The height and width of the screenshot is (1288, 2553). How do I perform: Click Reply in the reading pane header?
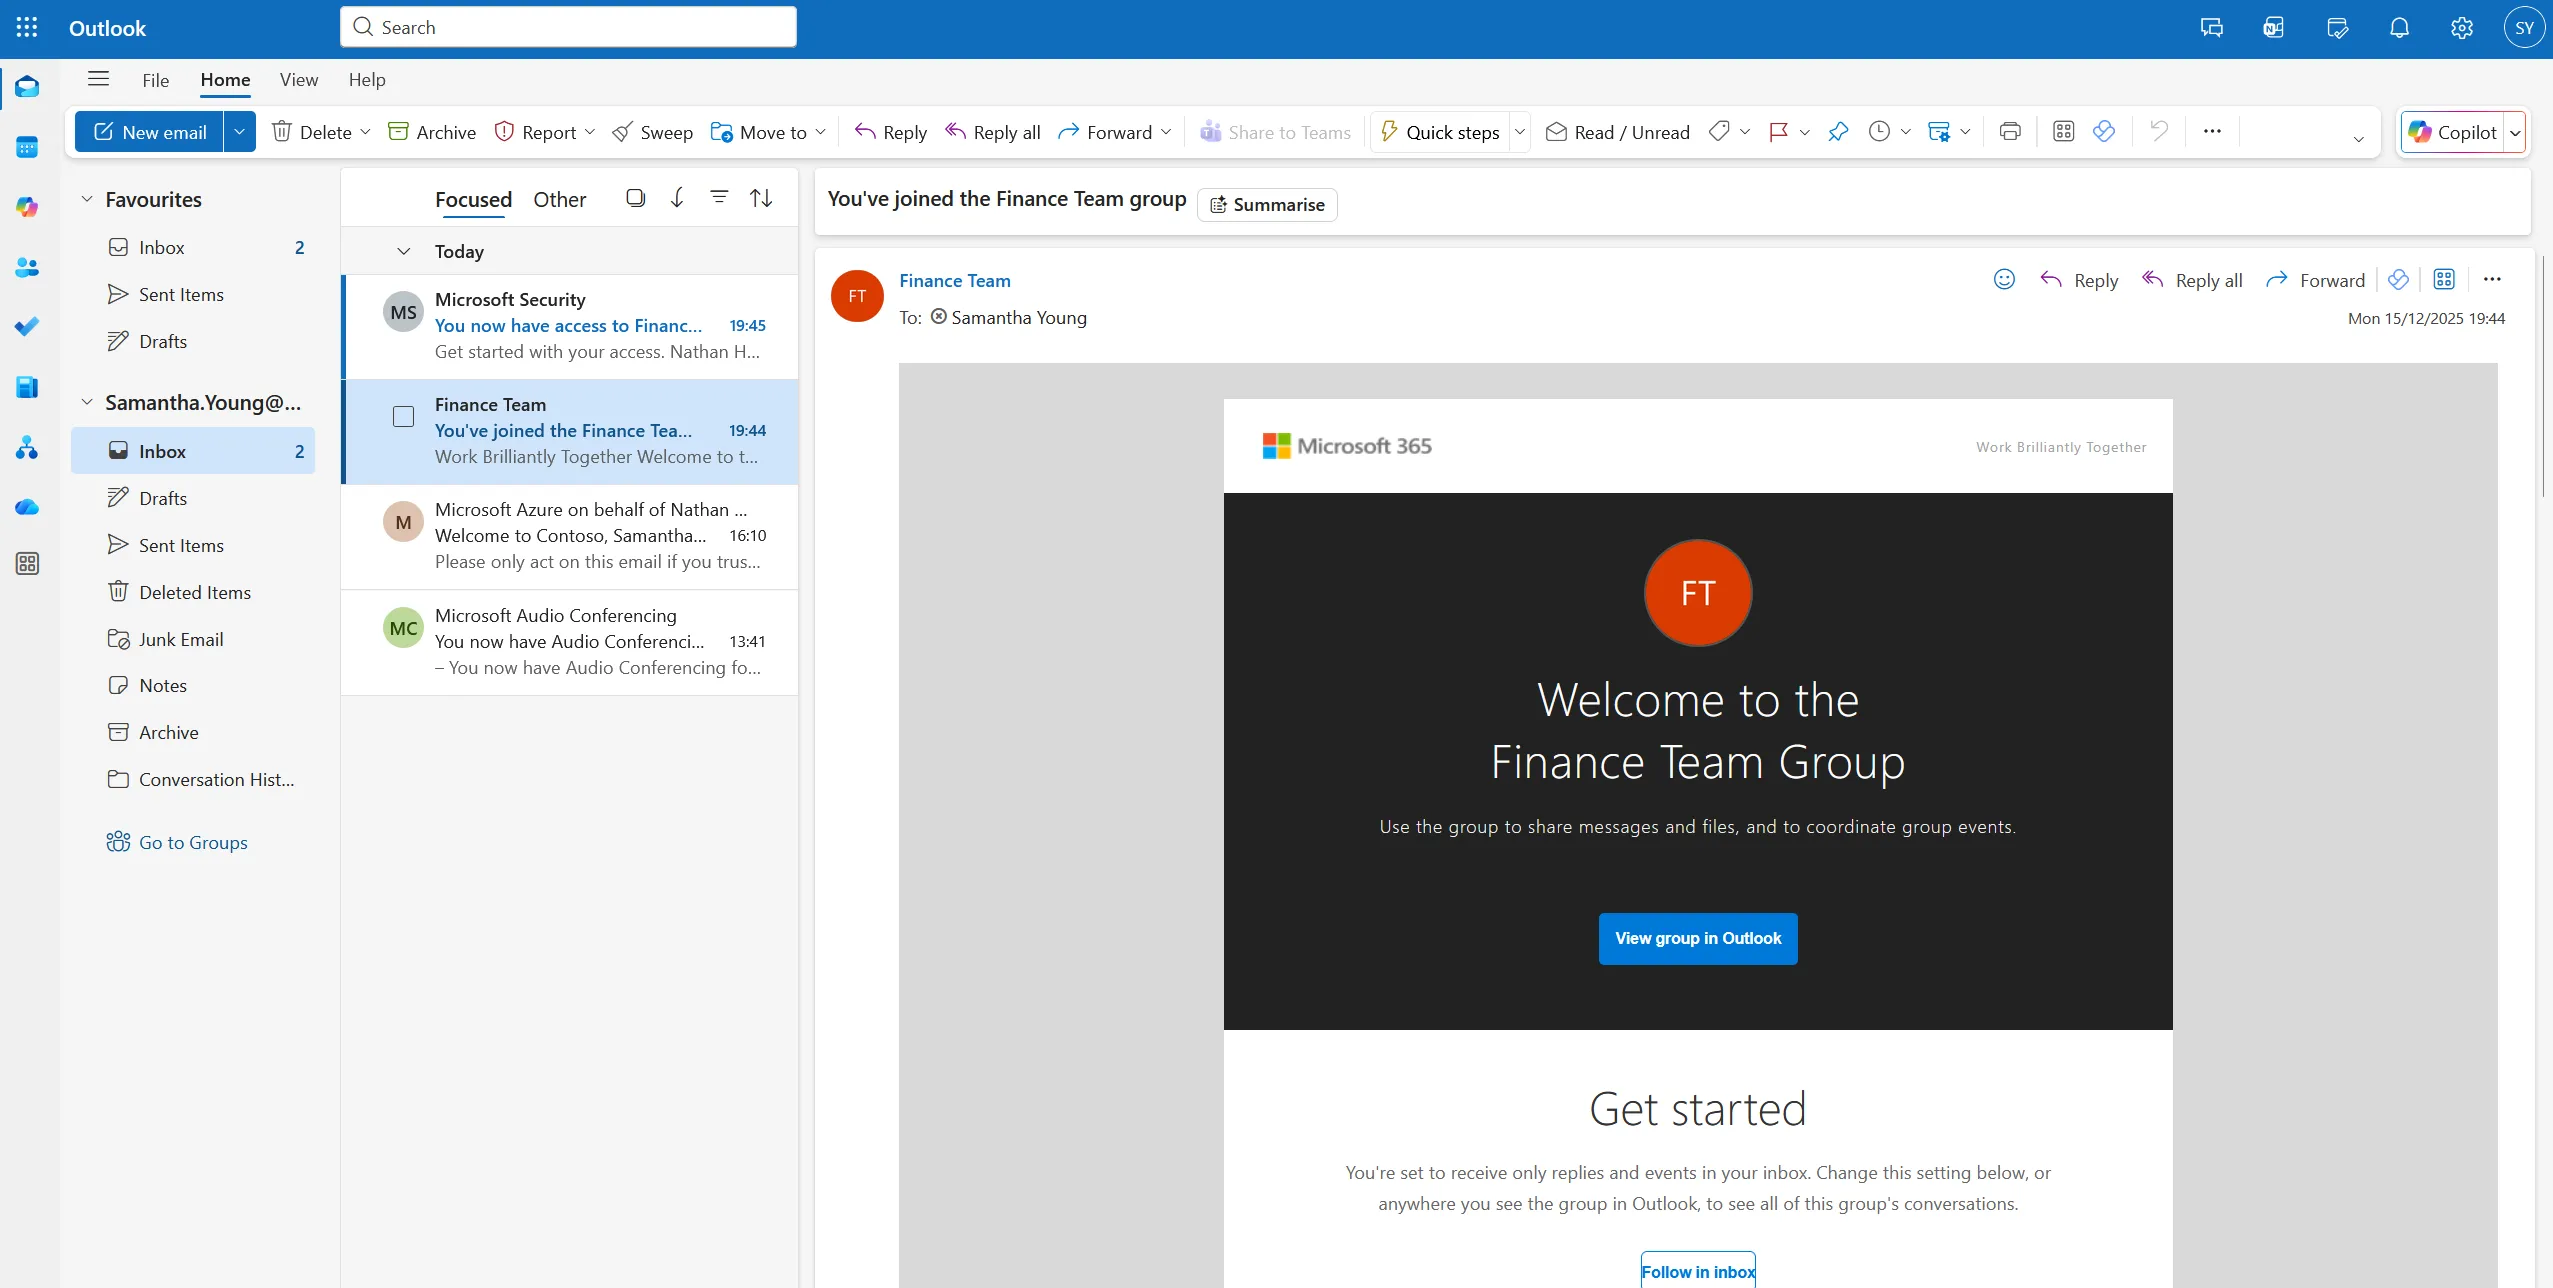click(x=2079, y=280)
